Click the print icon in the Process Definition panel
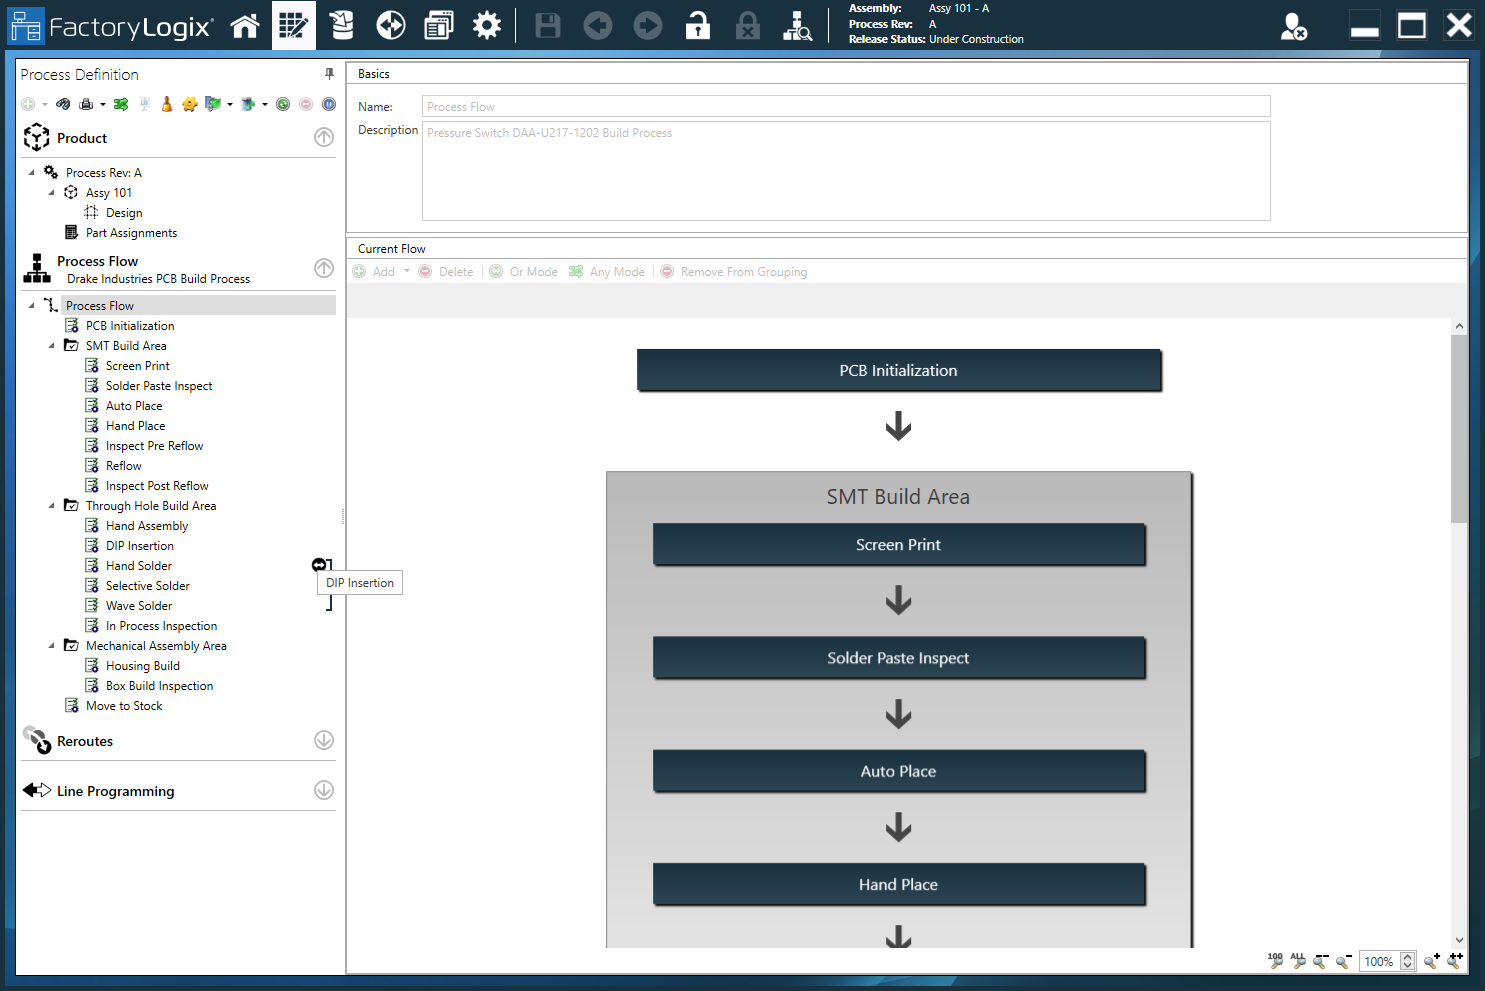 point(86,103)
